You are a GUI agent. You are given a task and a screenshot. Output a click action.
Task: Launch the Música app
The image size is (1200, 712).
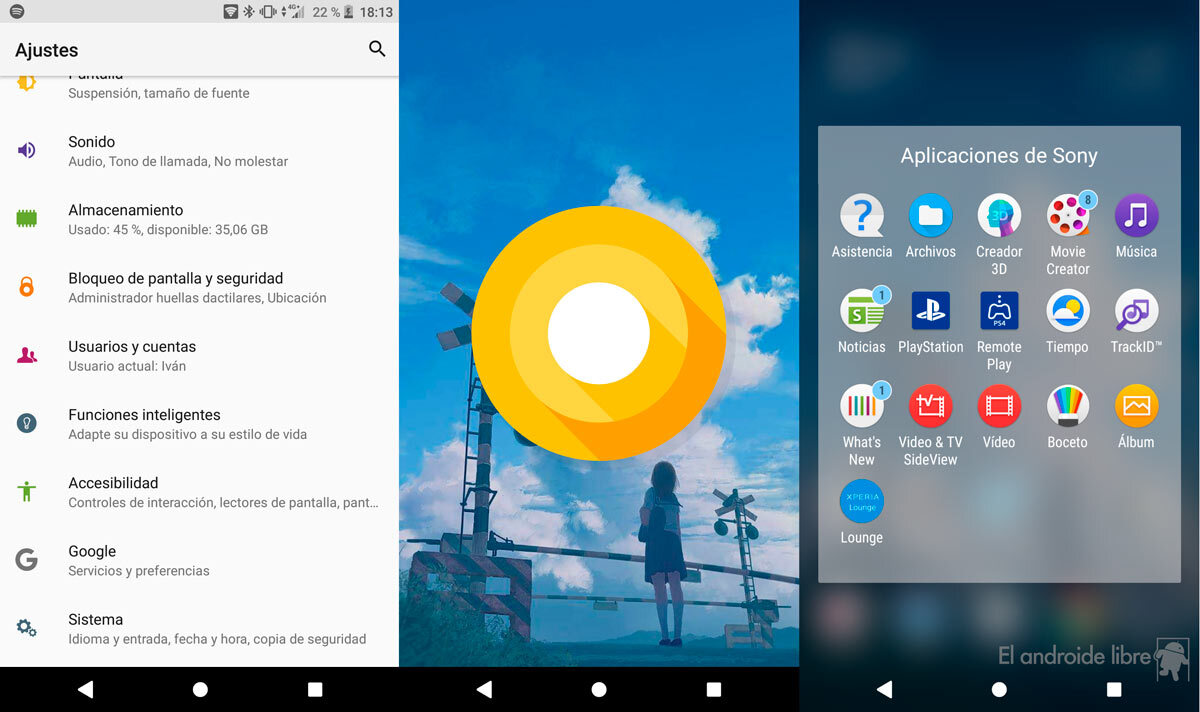point(1136,216)
